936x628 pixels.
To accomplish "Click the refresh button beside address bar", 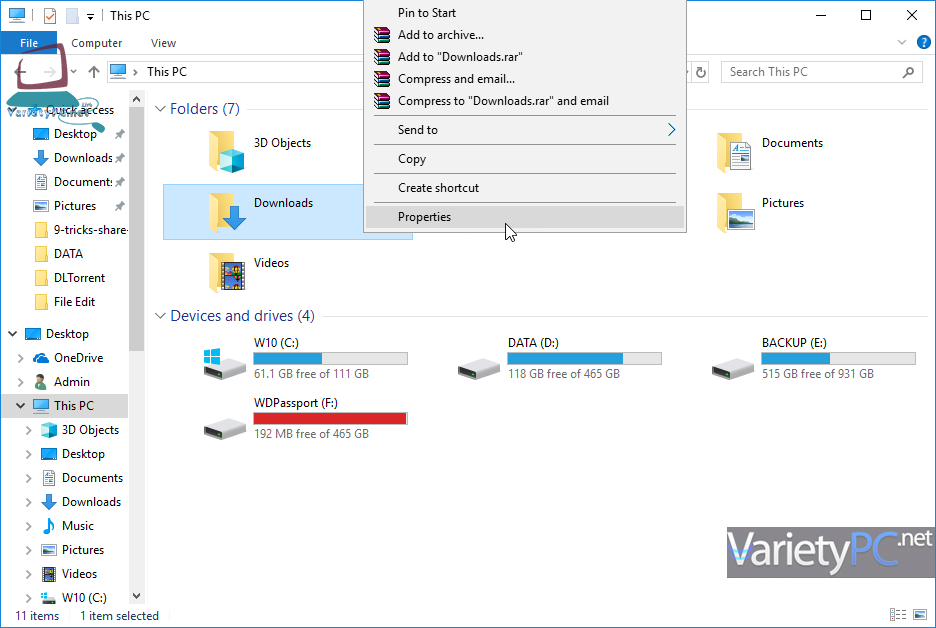I will [701, 72].
